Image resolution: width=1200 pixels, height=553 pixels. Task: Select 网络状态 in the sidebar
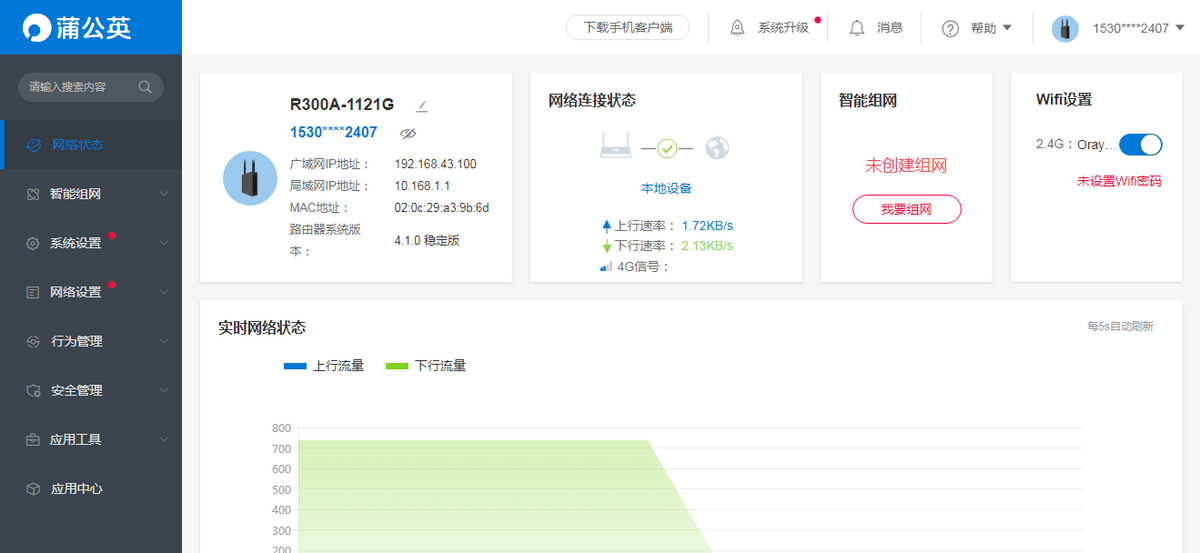pyautogui.click(x=78, y=145)
